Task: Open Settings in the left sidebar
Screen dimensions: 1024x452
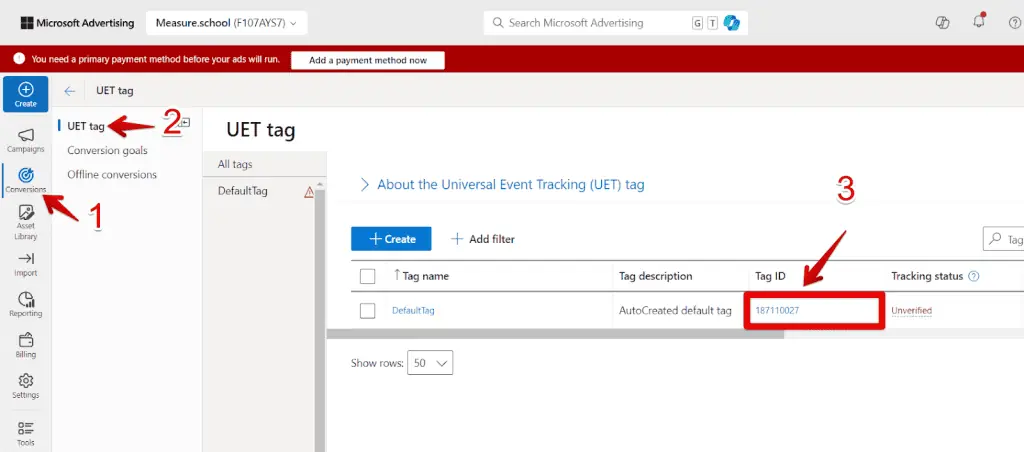Action: click(25, 386)
